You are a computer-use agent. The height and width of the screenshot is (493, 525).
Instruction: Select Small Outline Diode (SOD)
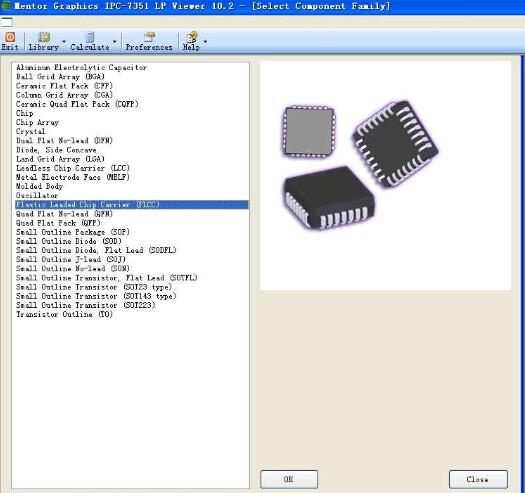point(69,241)
